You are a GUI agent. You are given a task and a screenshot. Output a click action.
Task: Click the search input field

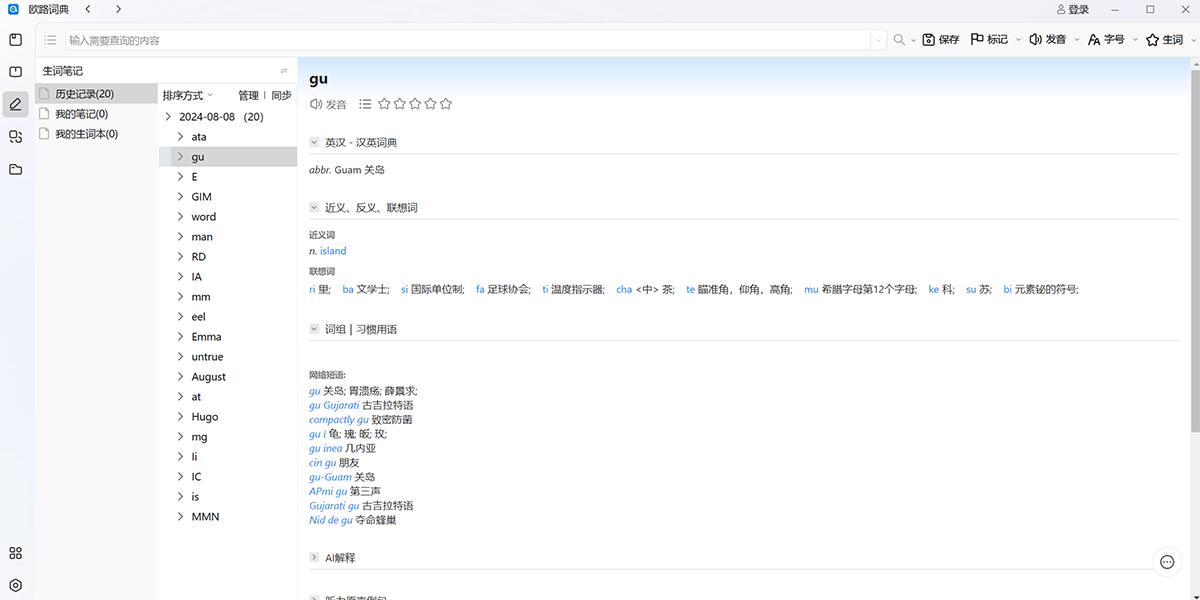468,40
